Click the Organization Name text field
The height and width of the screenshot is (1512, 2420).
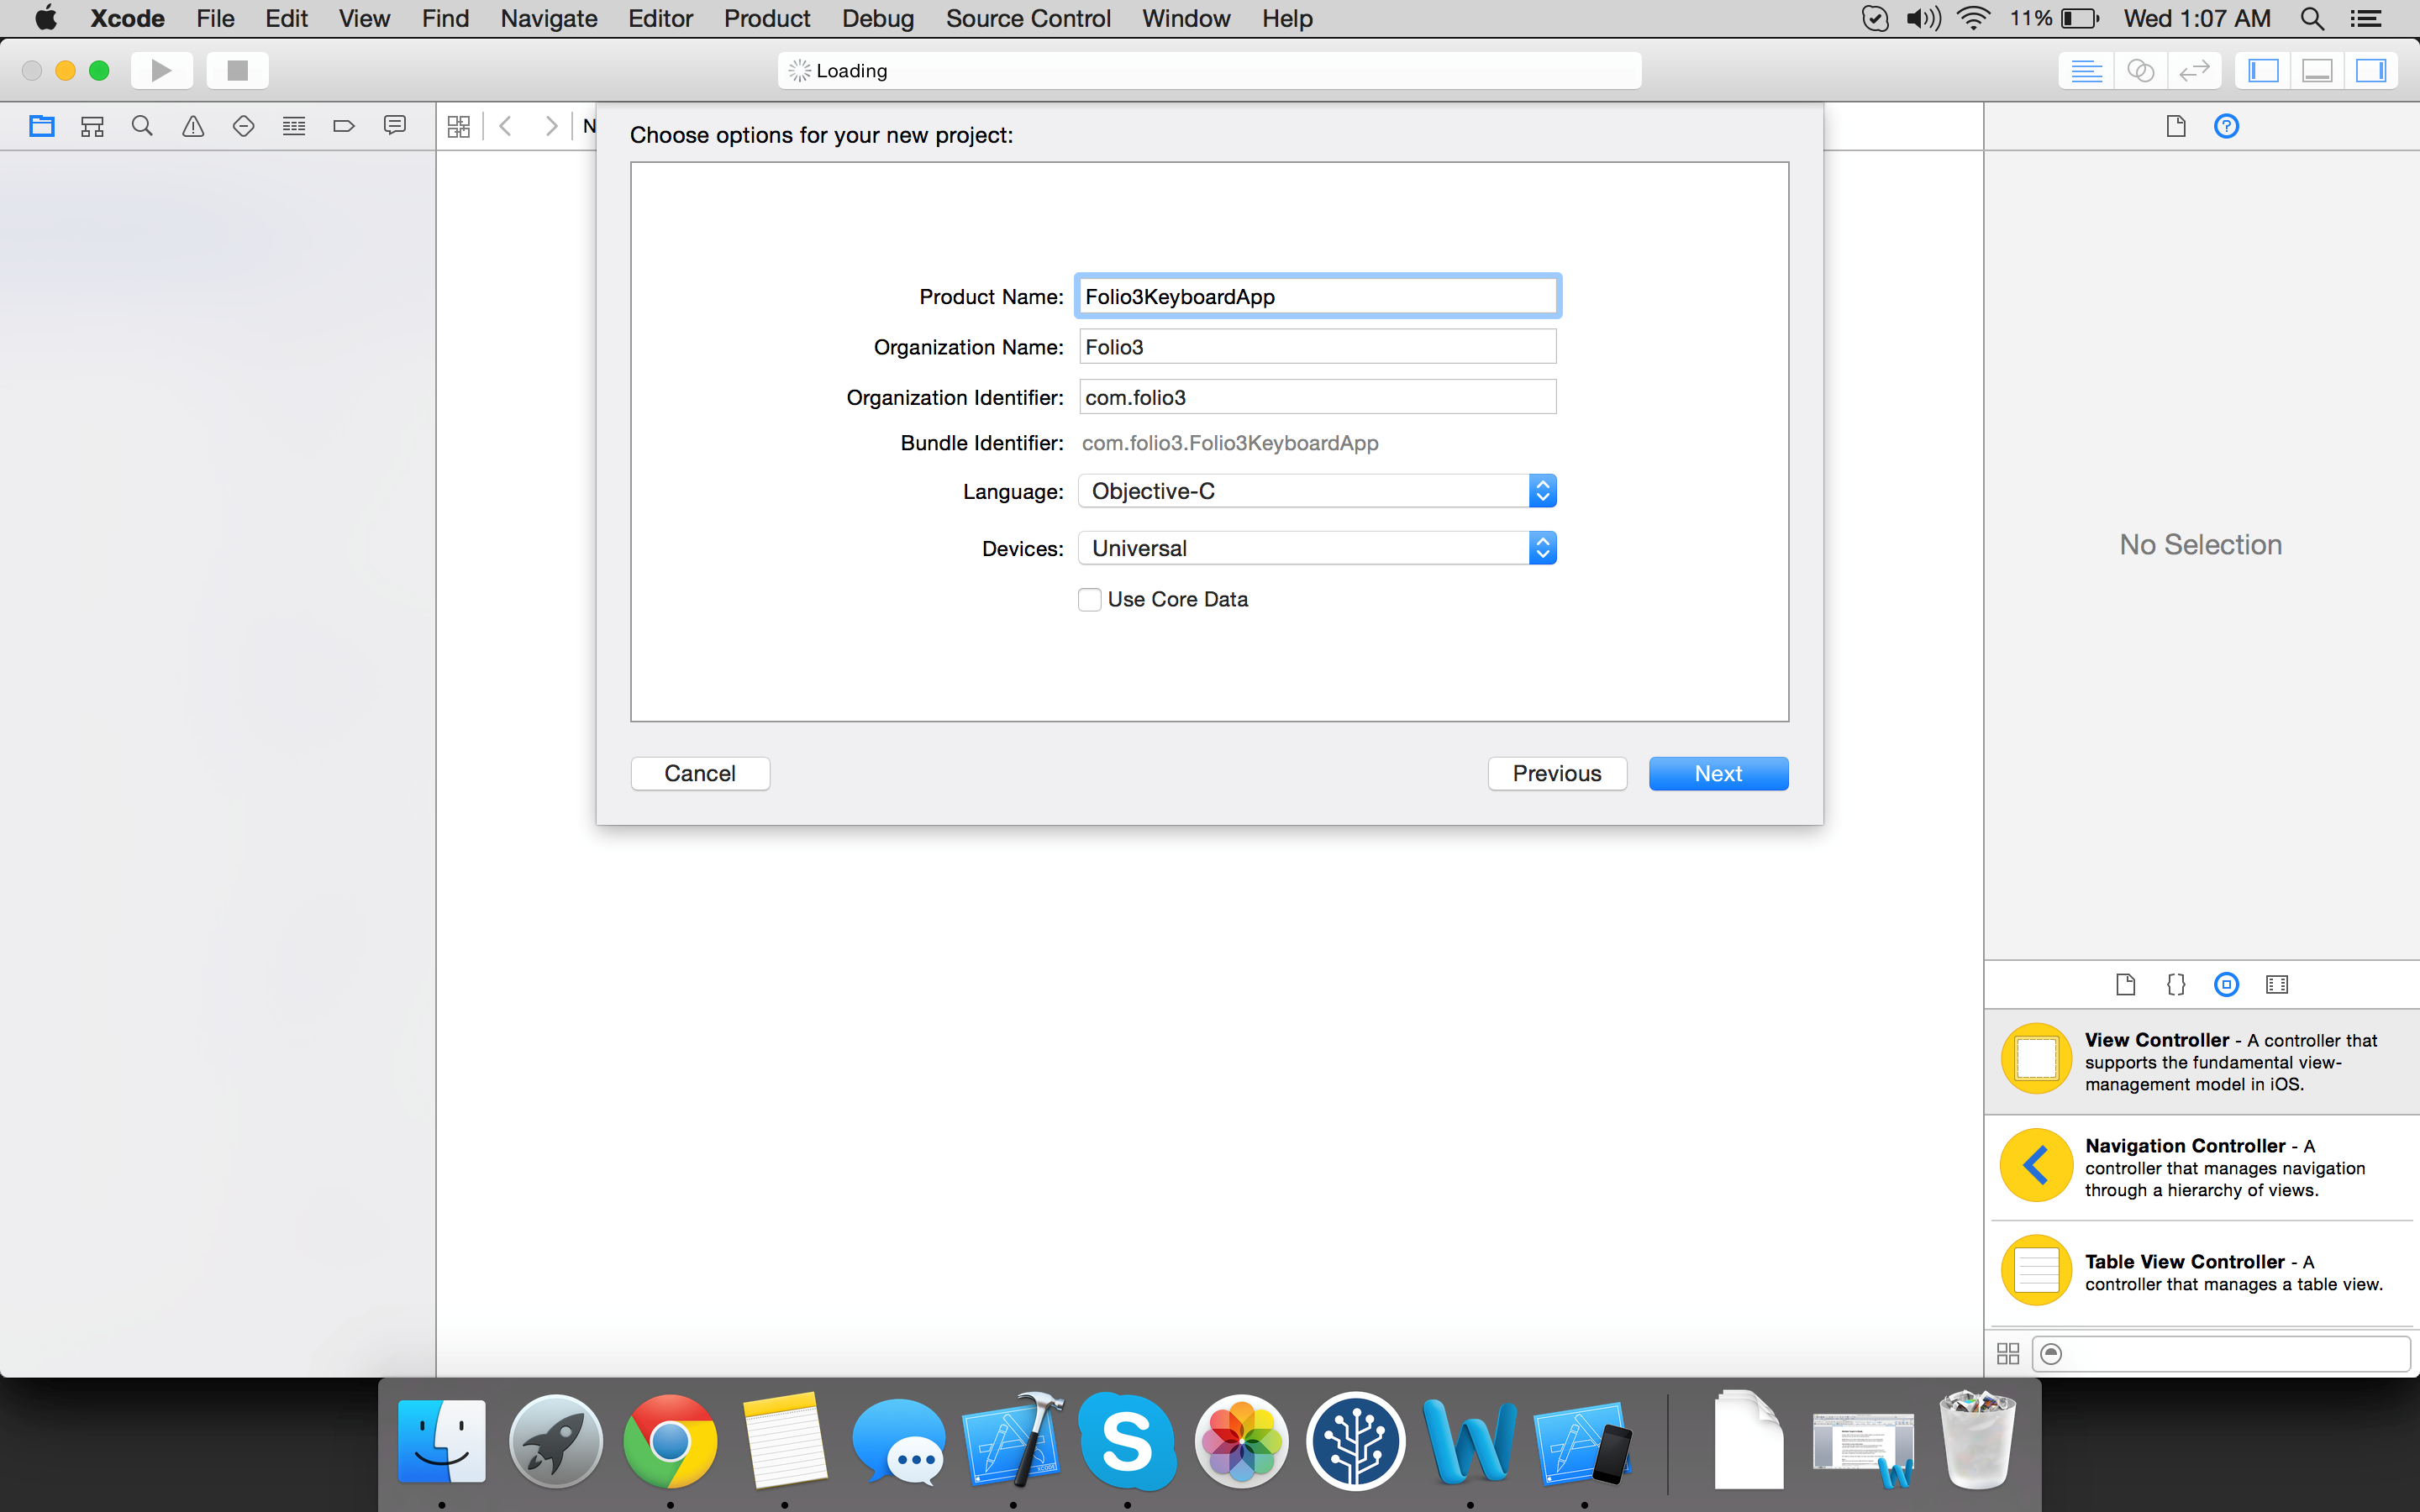tap(1316, 346)
